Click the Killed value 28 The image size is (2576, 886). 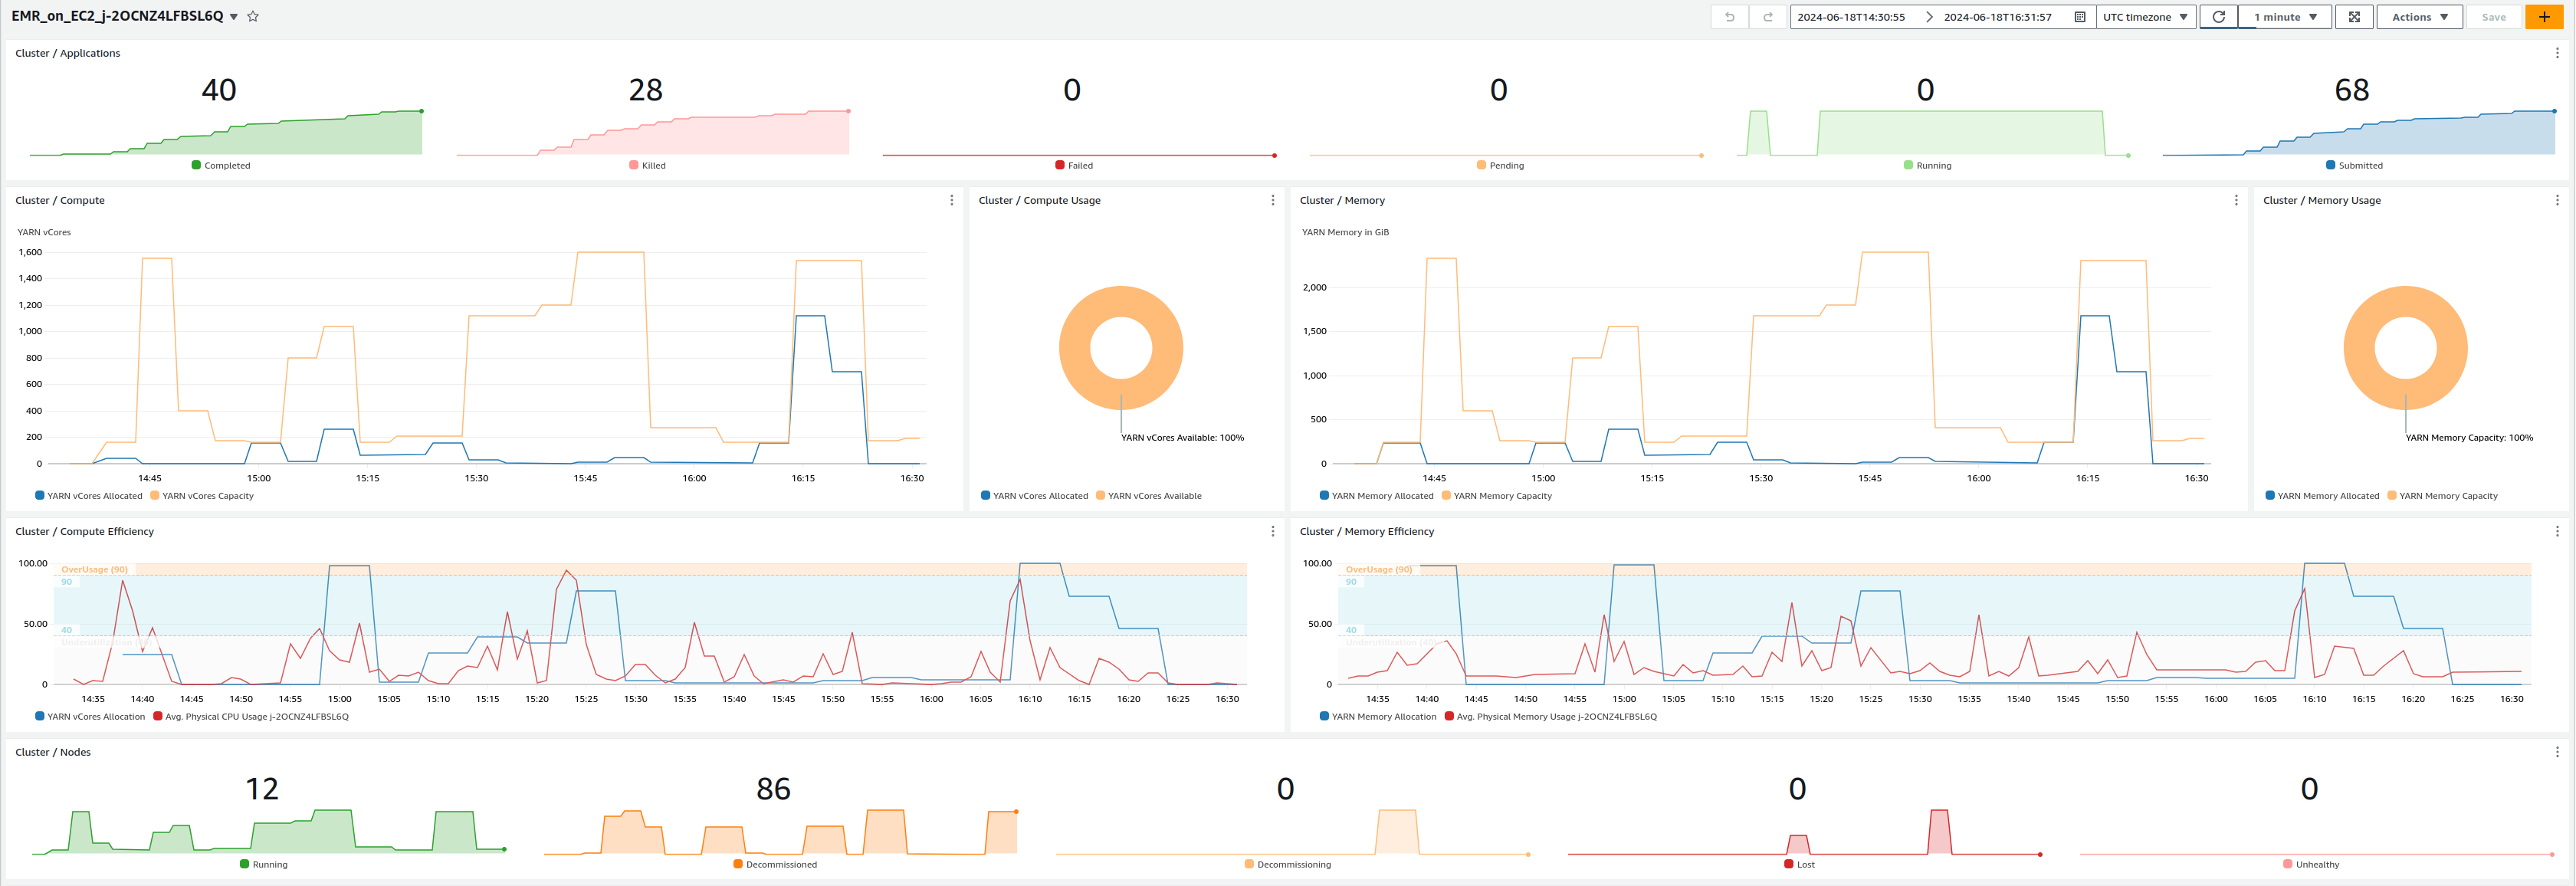[645, 90]
